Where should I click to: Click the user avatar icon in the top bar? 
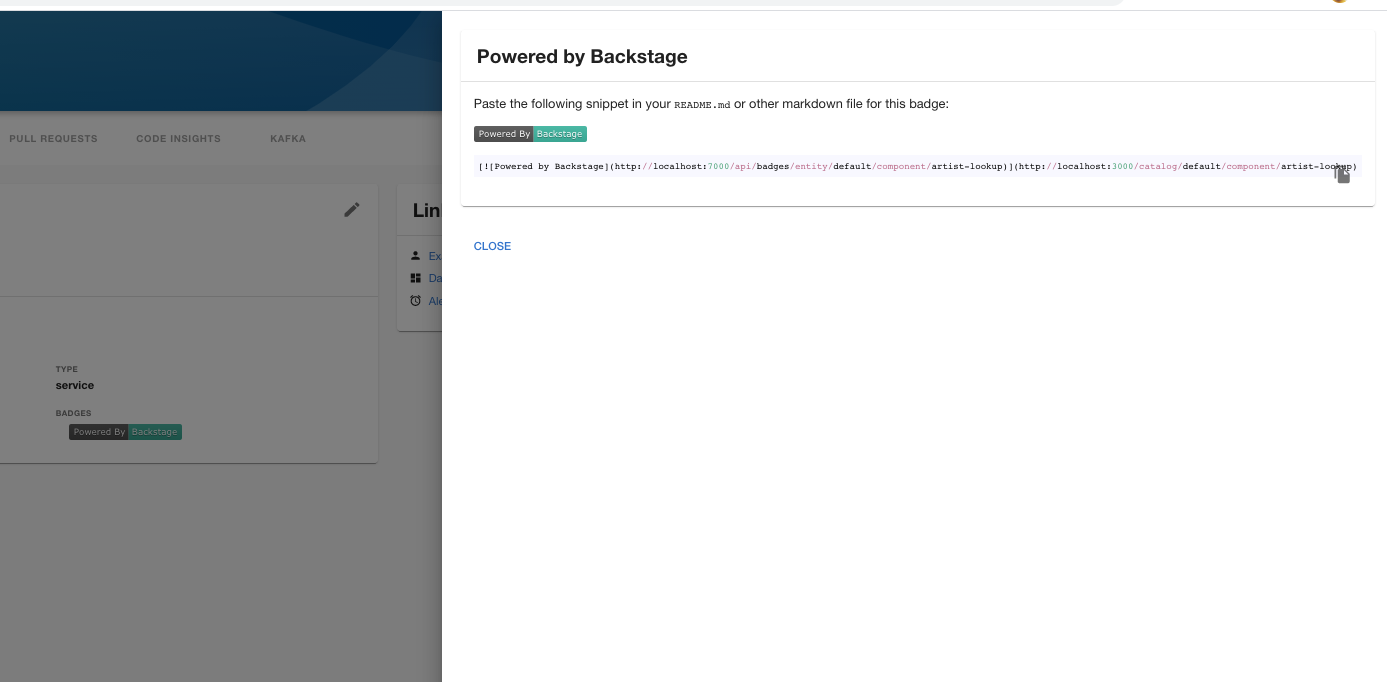click(x=1340, y=3)
